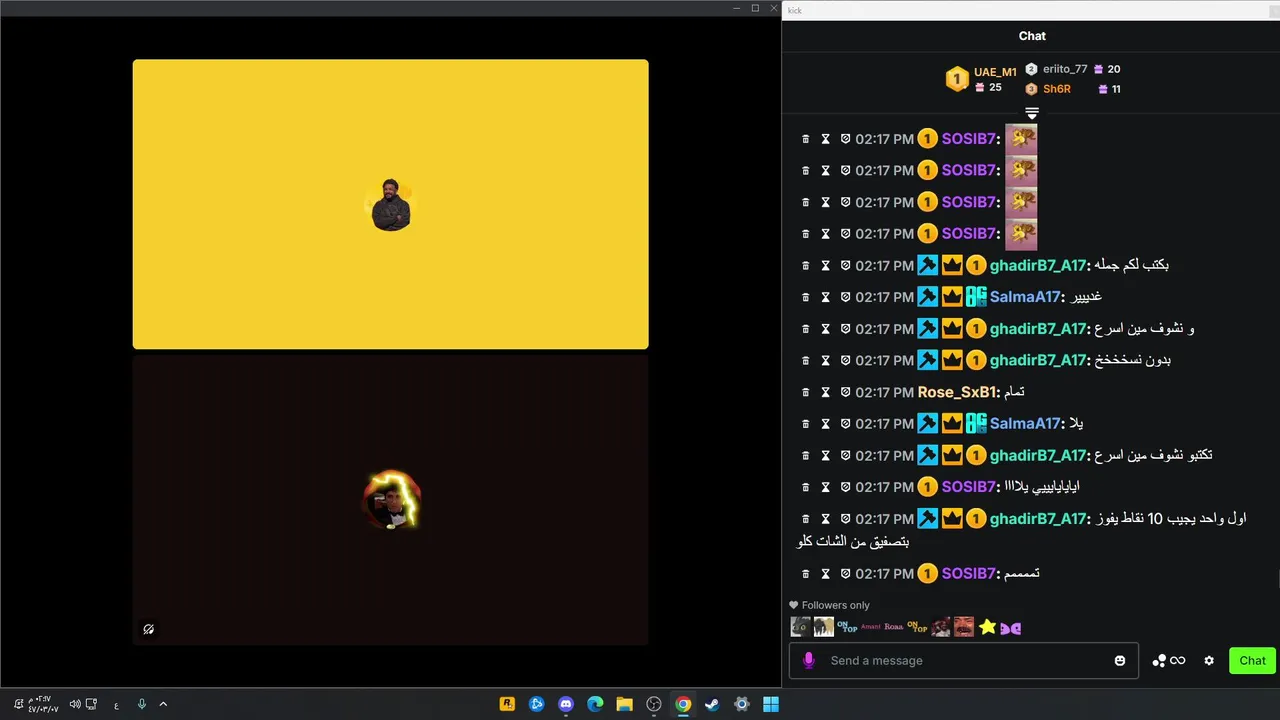
Task: Collapse the gift leaderboard arrow
Action: click(1032, 113)
